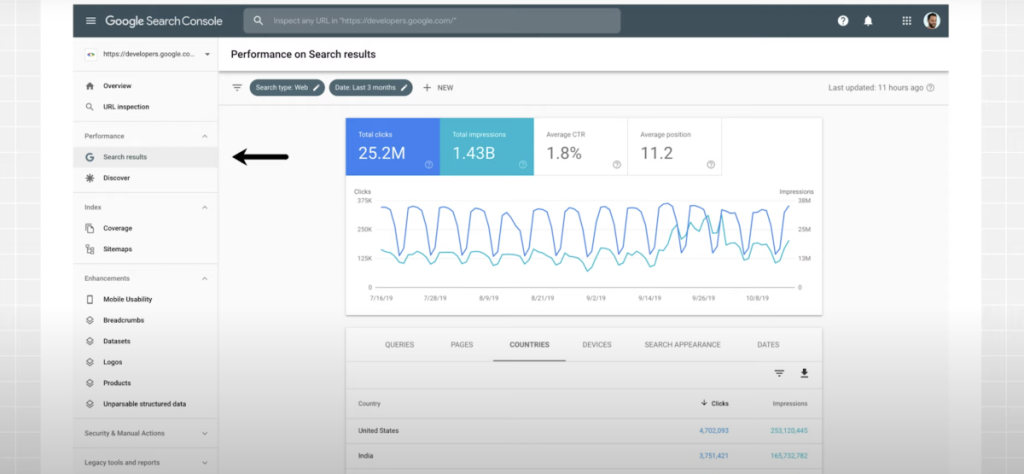Click the Sitemaps tree icon

click(x=90, y=249)
